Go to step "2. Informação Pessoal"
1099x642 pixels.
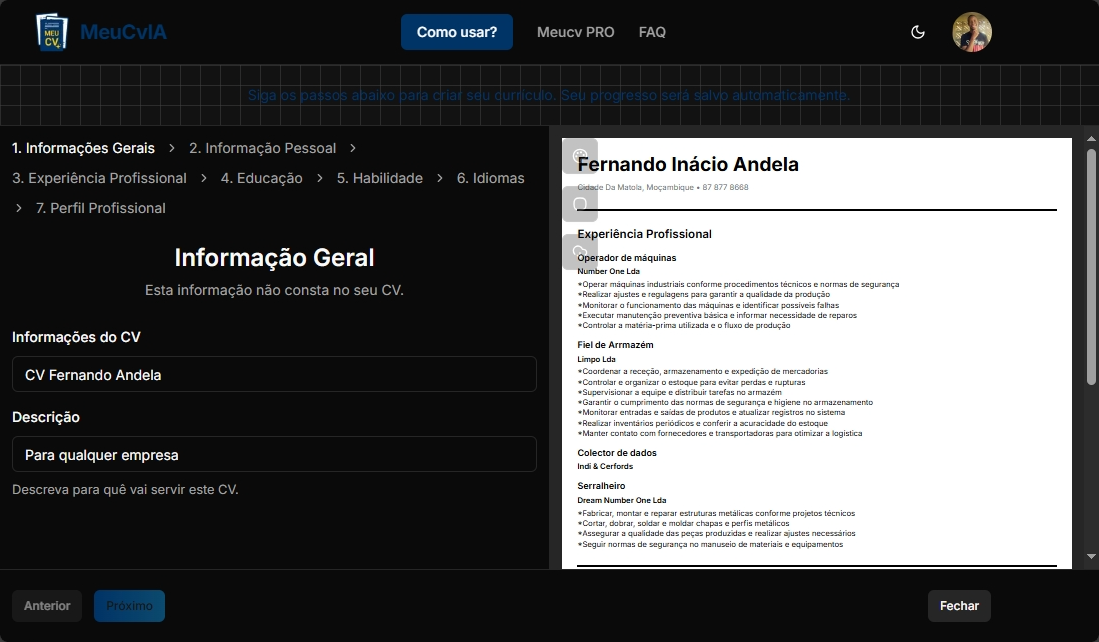pos(262,147)
